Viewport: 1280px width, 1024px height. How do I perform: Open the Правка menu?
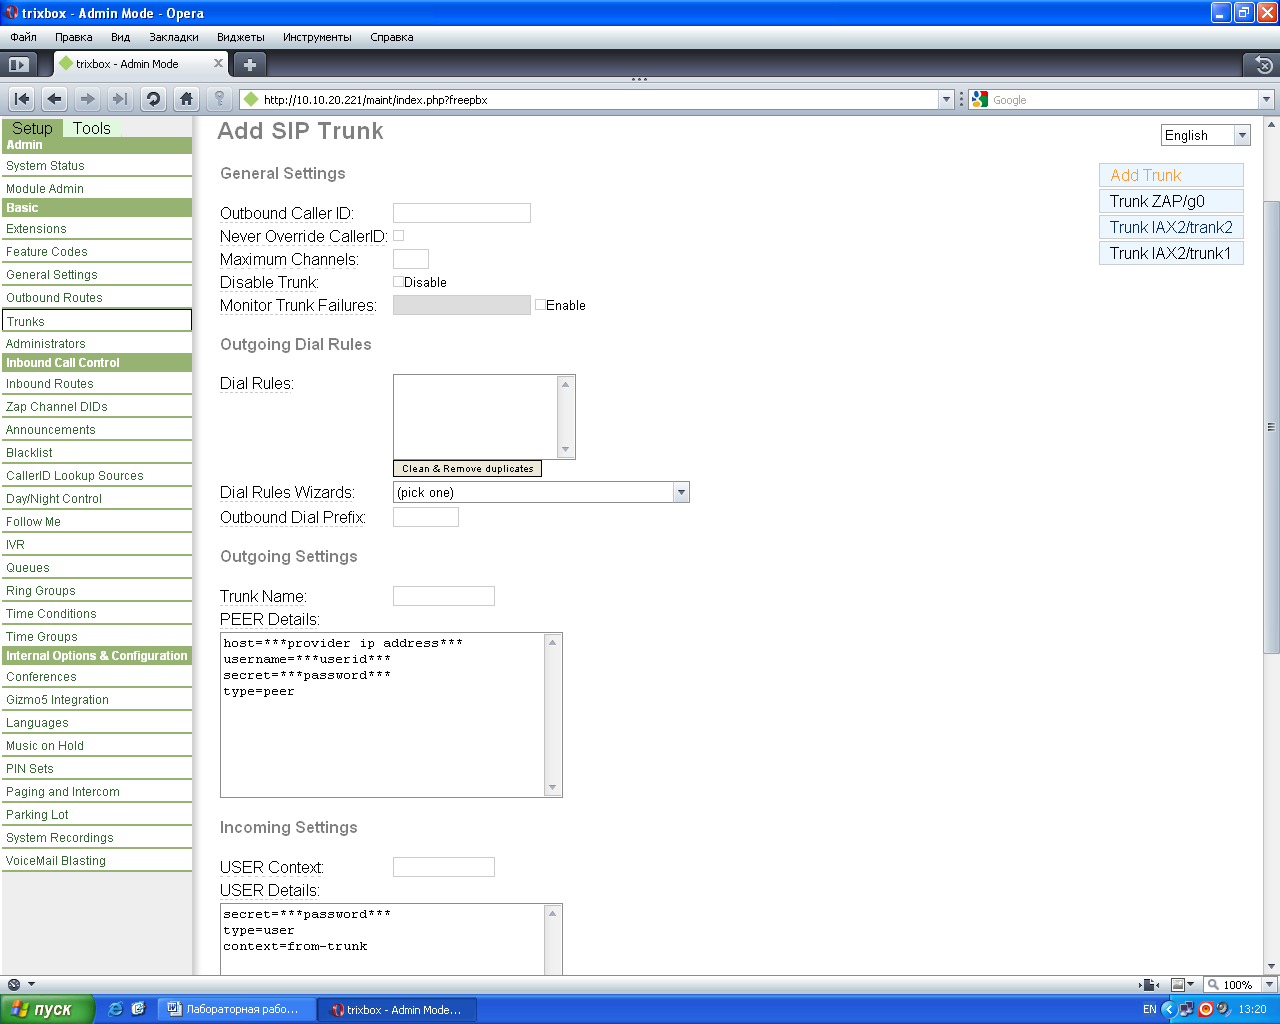(74, 37)
